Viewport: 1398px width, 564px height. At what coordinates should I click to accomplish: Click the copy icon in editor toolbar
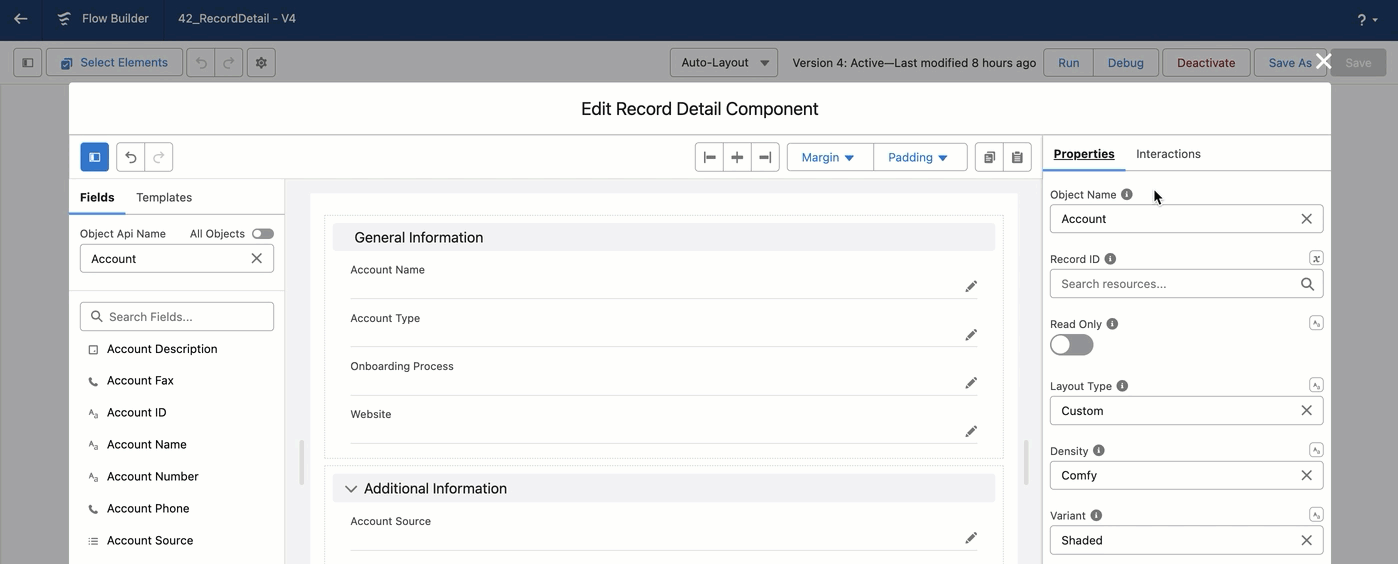(x=989, y=157)
